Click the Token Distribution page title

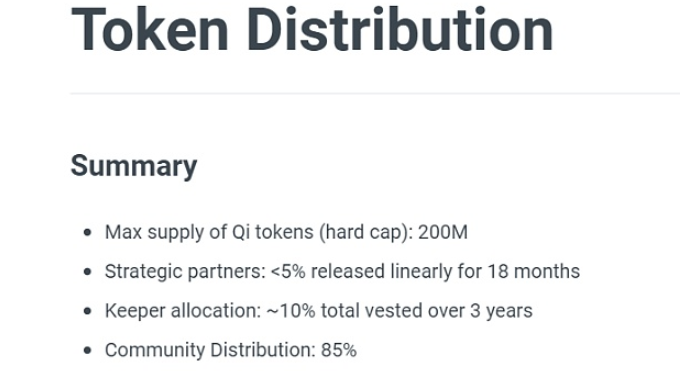click(312, 30)
